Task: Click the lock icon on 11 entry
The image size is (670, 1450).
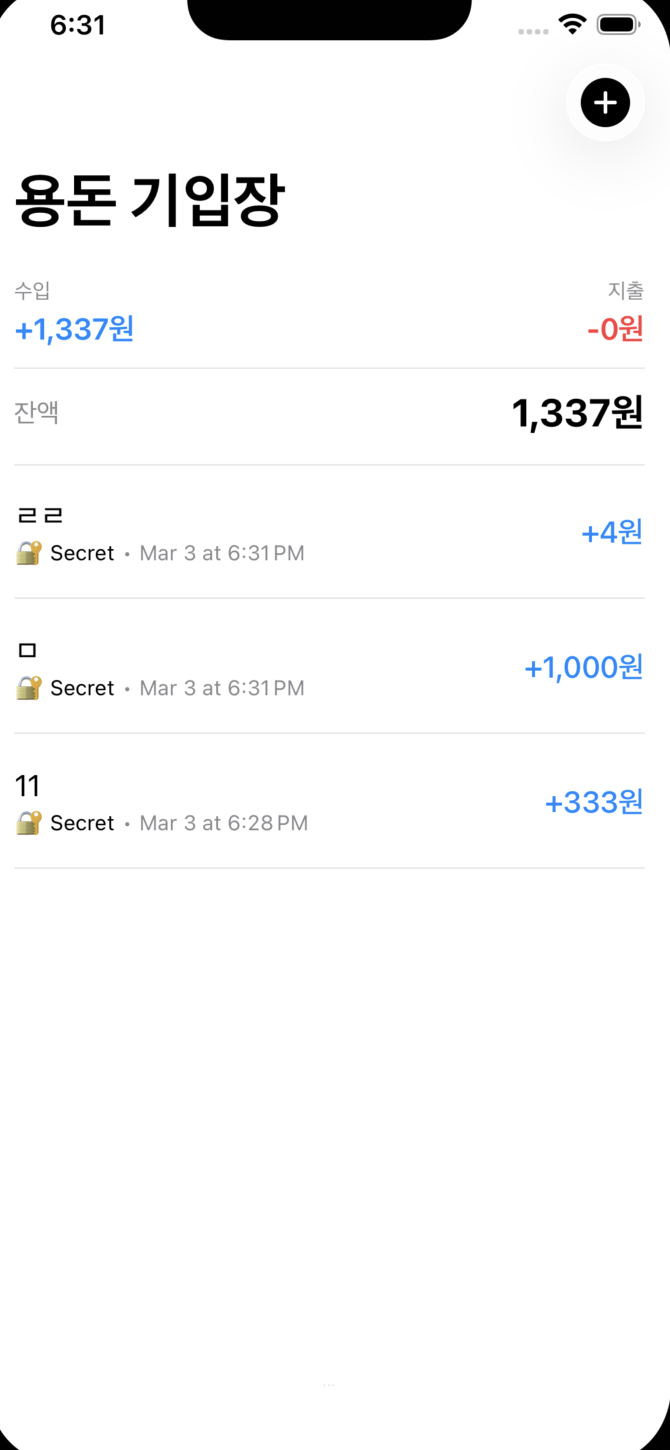Action: 28,823
